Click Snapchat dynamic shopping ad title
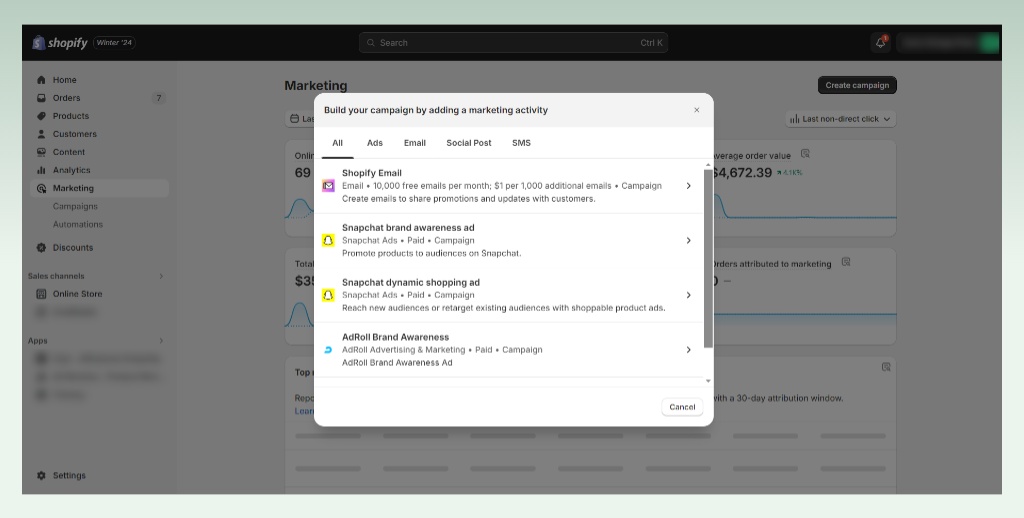 [411, 283]
